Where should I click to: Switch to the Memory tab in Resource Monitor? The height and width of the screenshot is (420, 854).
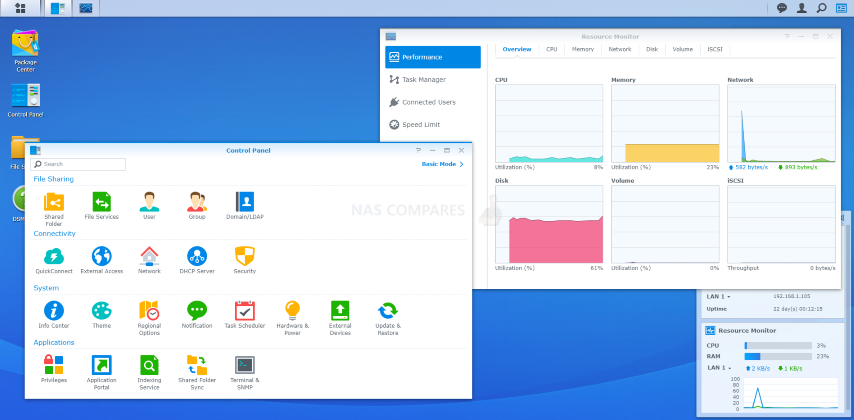pos(583,49)
